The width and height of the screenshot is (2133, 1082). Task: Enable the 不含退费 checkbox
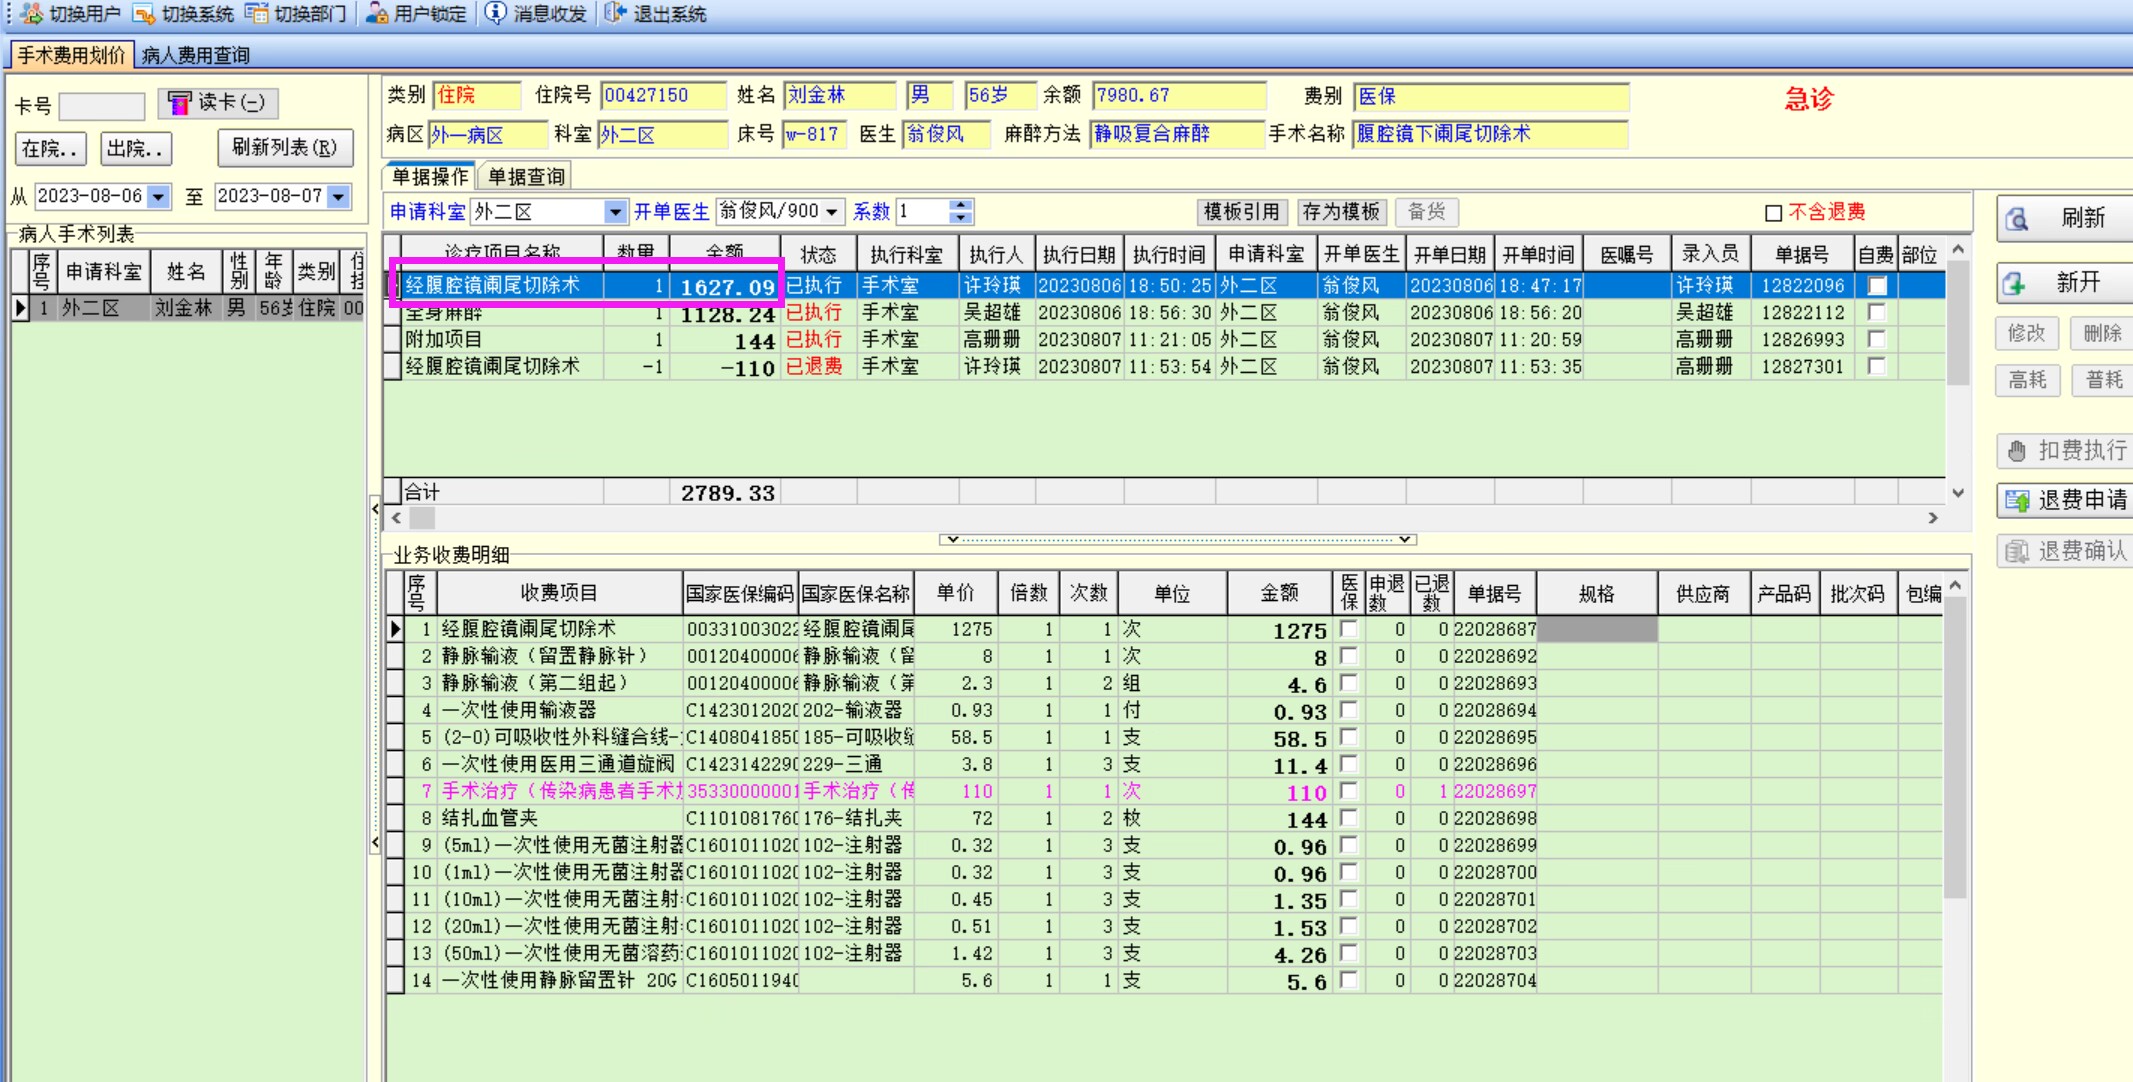click(1773, 213)
